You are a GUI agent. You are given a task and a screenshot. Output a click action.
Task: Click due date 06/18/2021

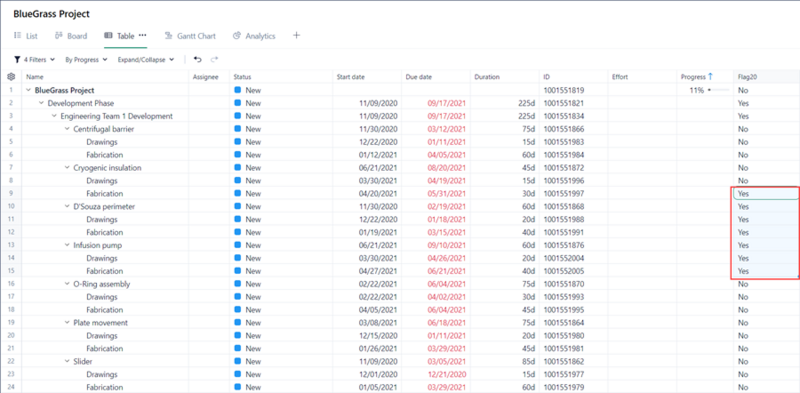pos(446,323)
